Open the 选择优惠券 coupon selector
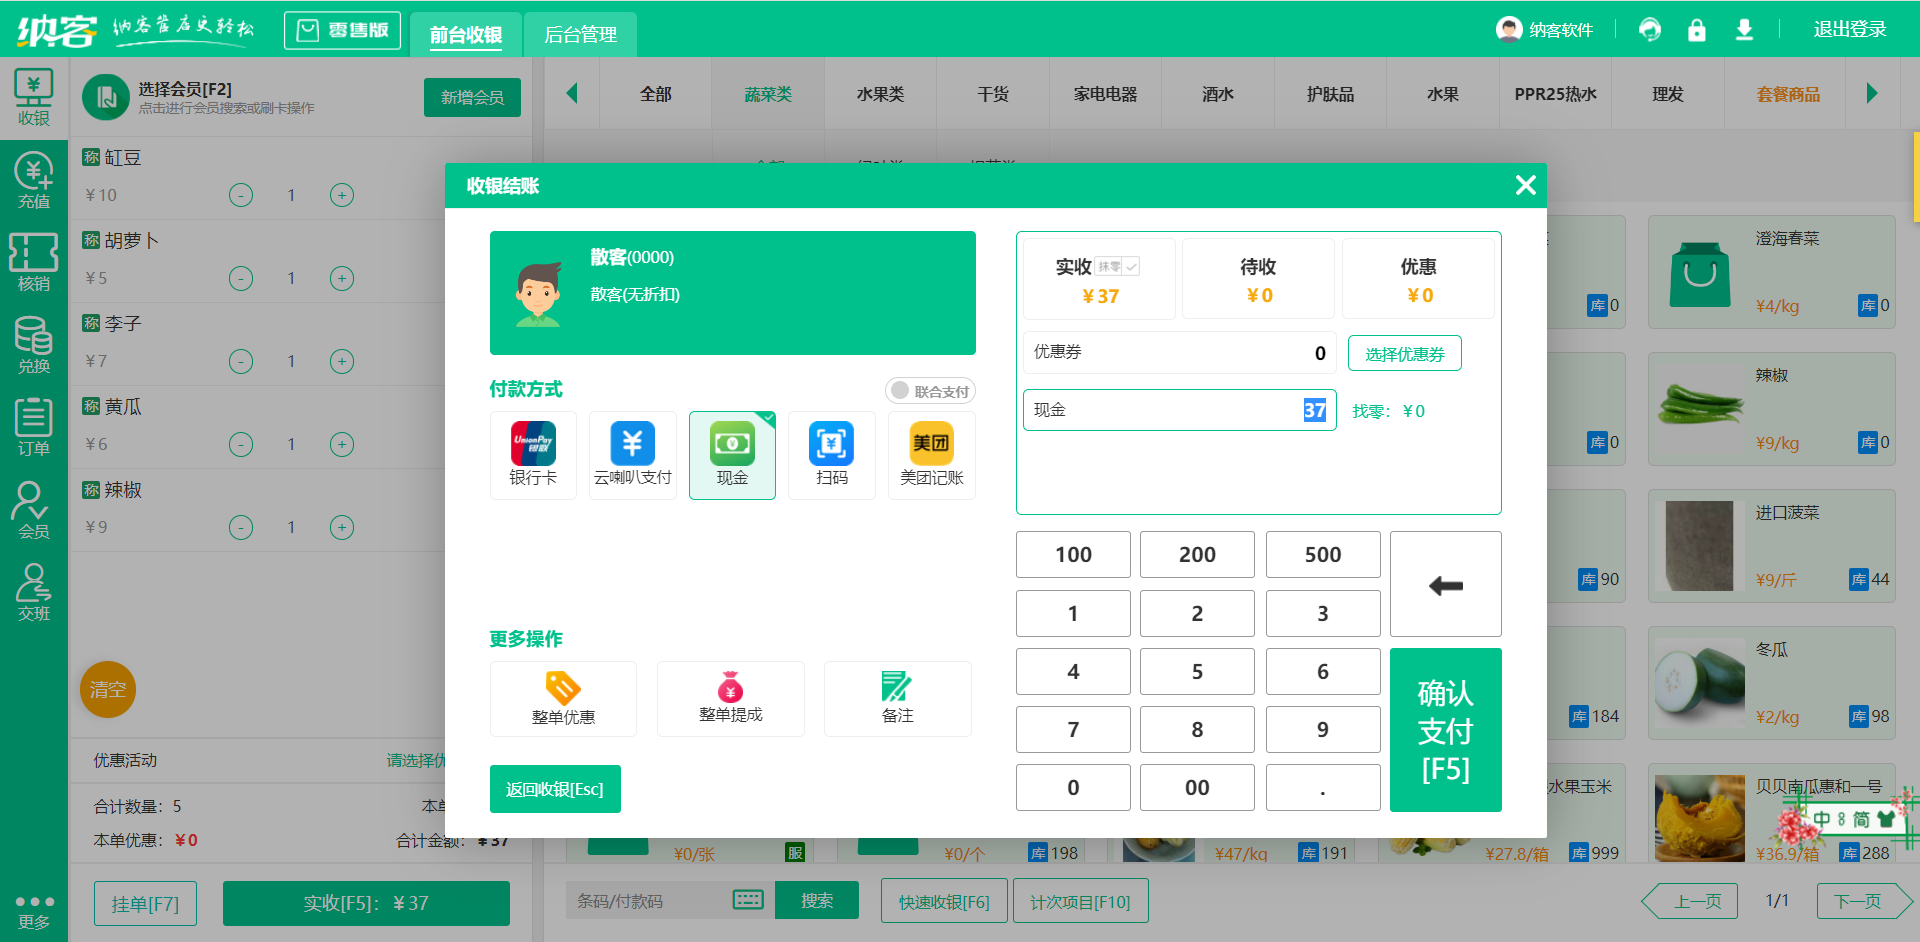The image size is (1920, 942). pyautogui.click(x=1404, y=352)
